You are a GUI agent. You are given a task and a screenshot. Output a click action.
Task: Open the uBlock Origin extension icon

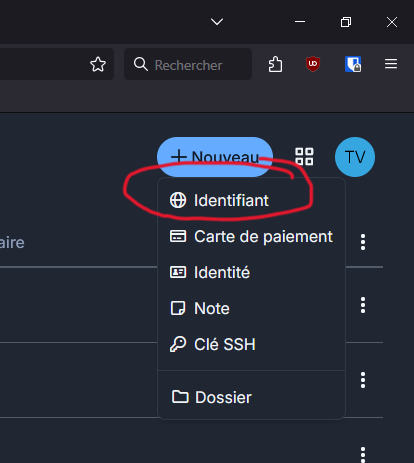click(313, 64)
